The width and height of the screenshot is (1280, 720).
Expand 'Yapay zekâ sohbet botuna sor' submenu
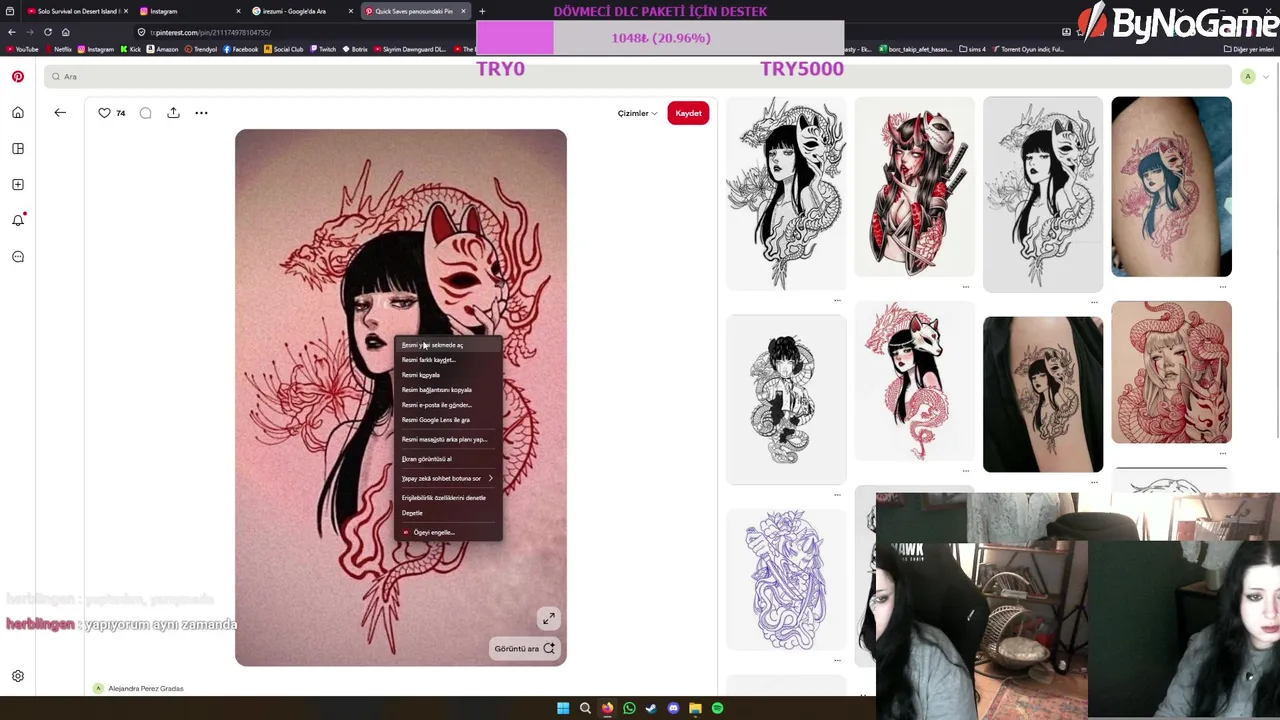click(447, 478)
